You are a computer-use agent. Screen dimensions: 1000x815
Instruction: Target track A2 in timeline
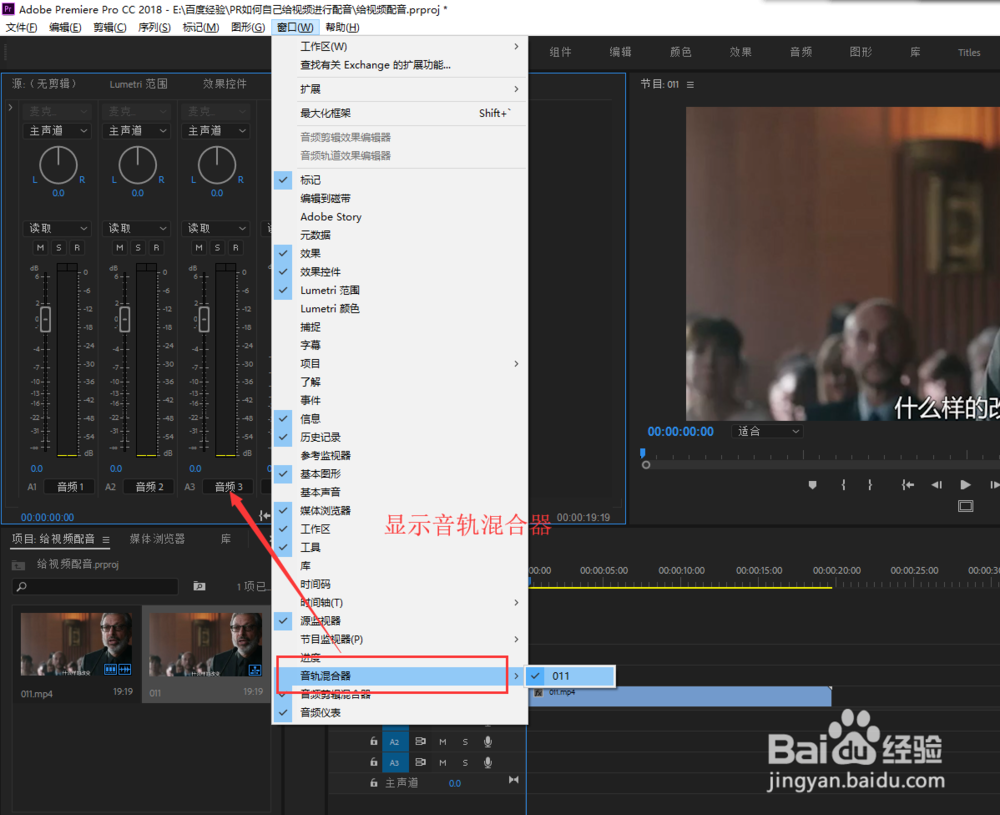click(x=394, y=742)
